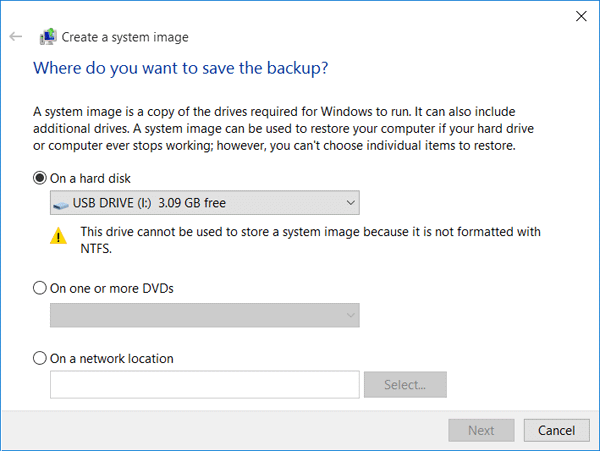The width and height of the screenshot is (600, 451).
Task: Click the NTFS warning message text
Action: tap(310, 240)
